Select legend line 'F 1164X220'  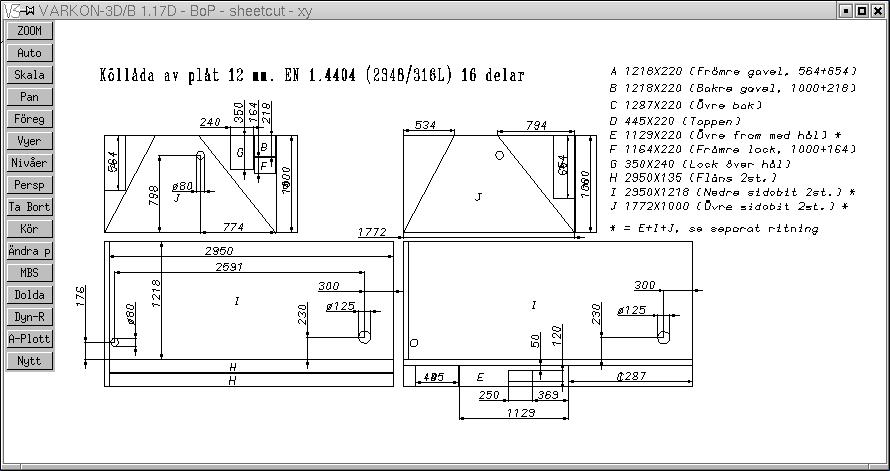pos(733,150)
